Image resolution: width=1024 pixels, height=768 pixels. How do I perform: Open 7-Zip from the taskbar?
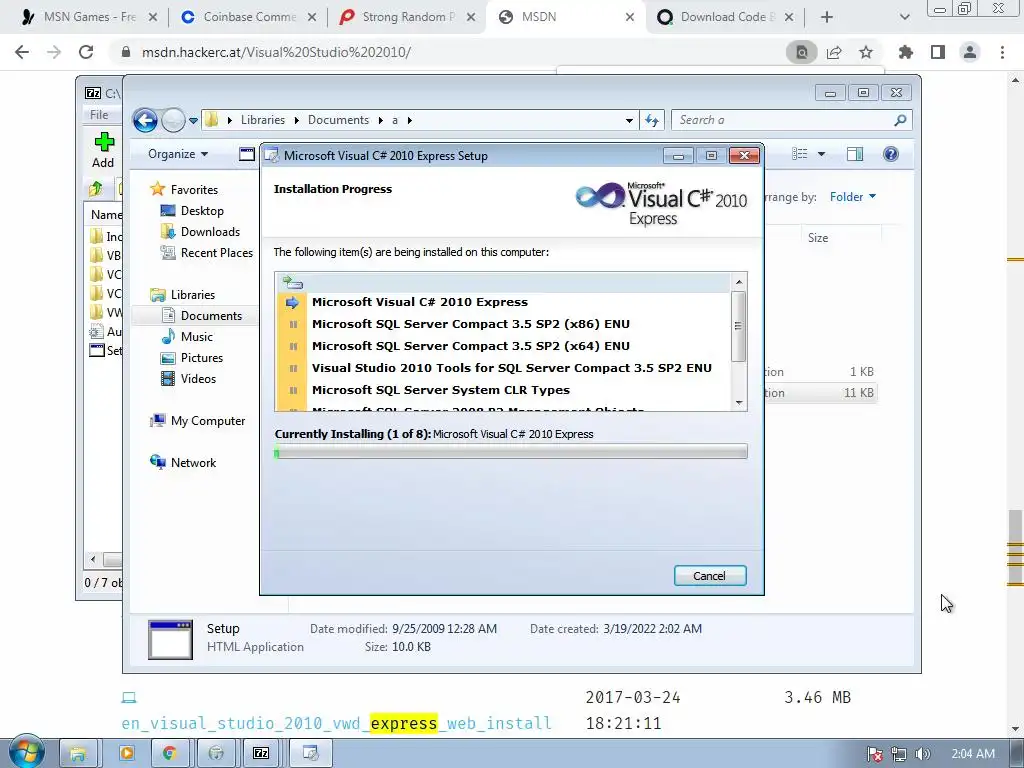(261, 753)
